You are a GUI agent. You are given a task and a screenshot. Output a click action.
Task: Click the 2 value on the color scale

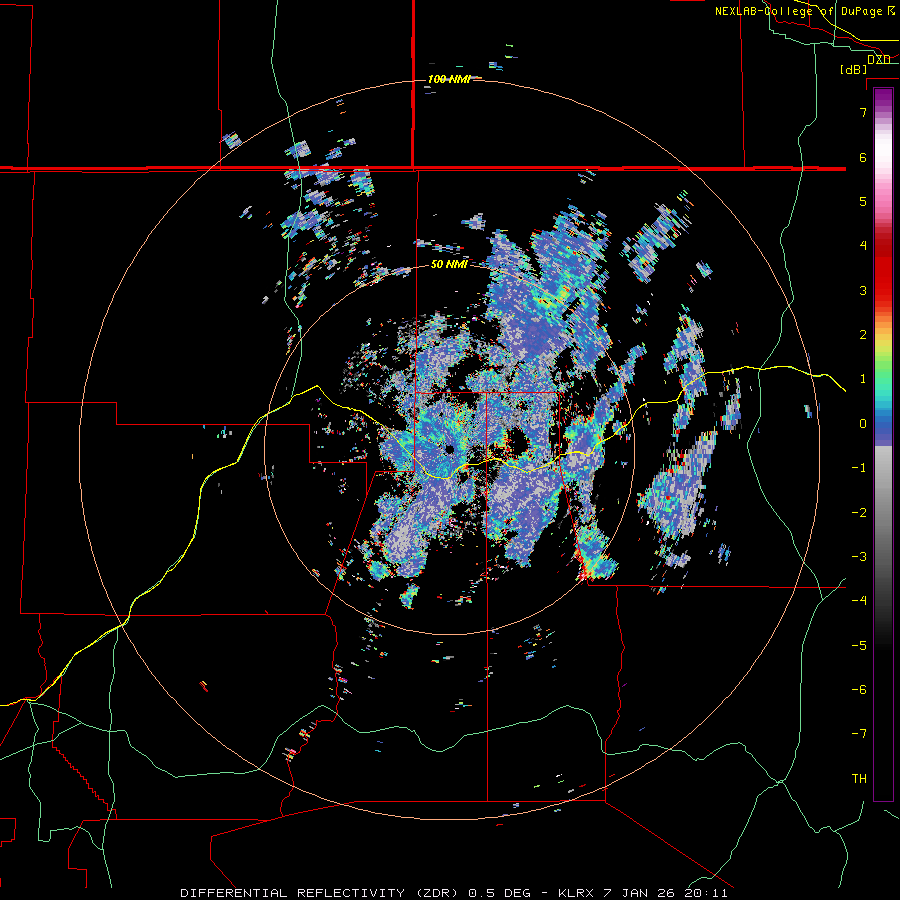click(x=863, y=335)
